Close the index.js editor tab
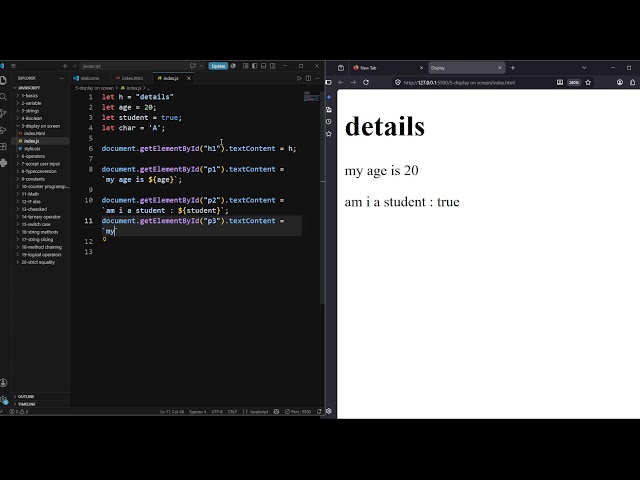The width and height of the screenshot is (640, 480). (189, 78)
